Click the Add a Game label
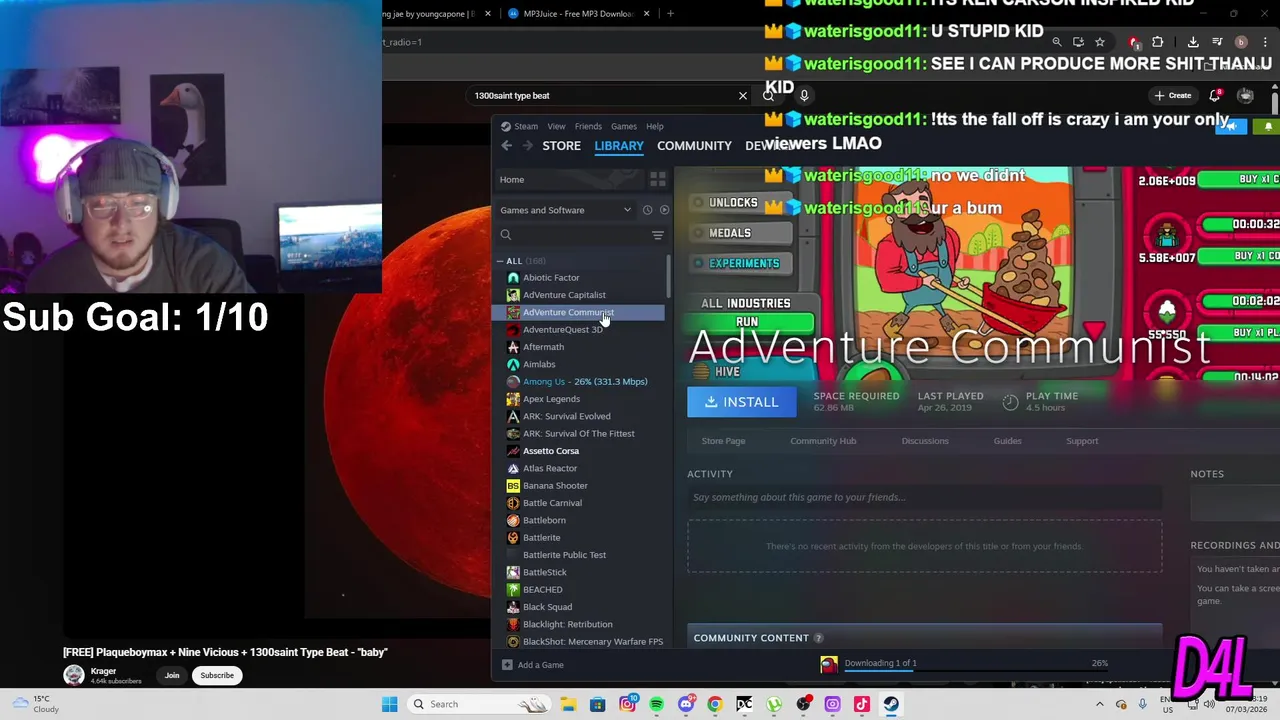 click(x=541, y=665)
